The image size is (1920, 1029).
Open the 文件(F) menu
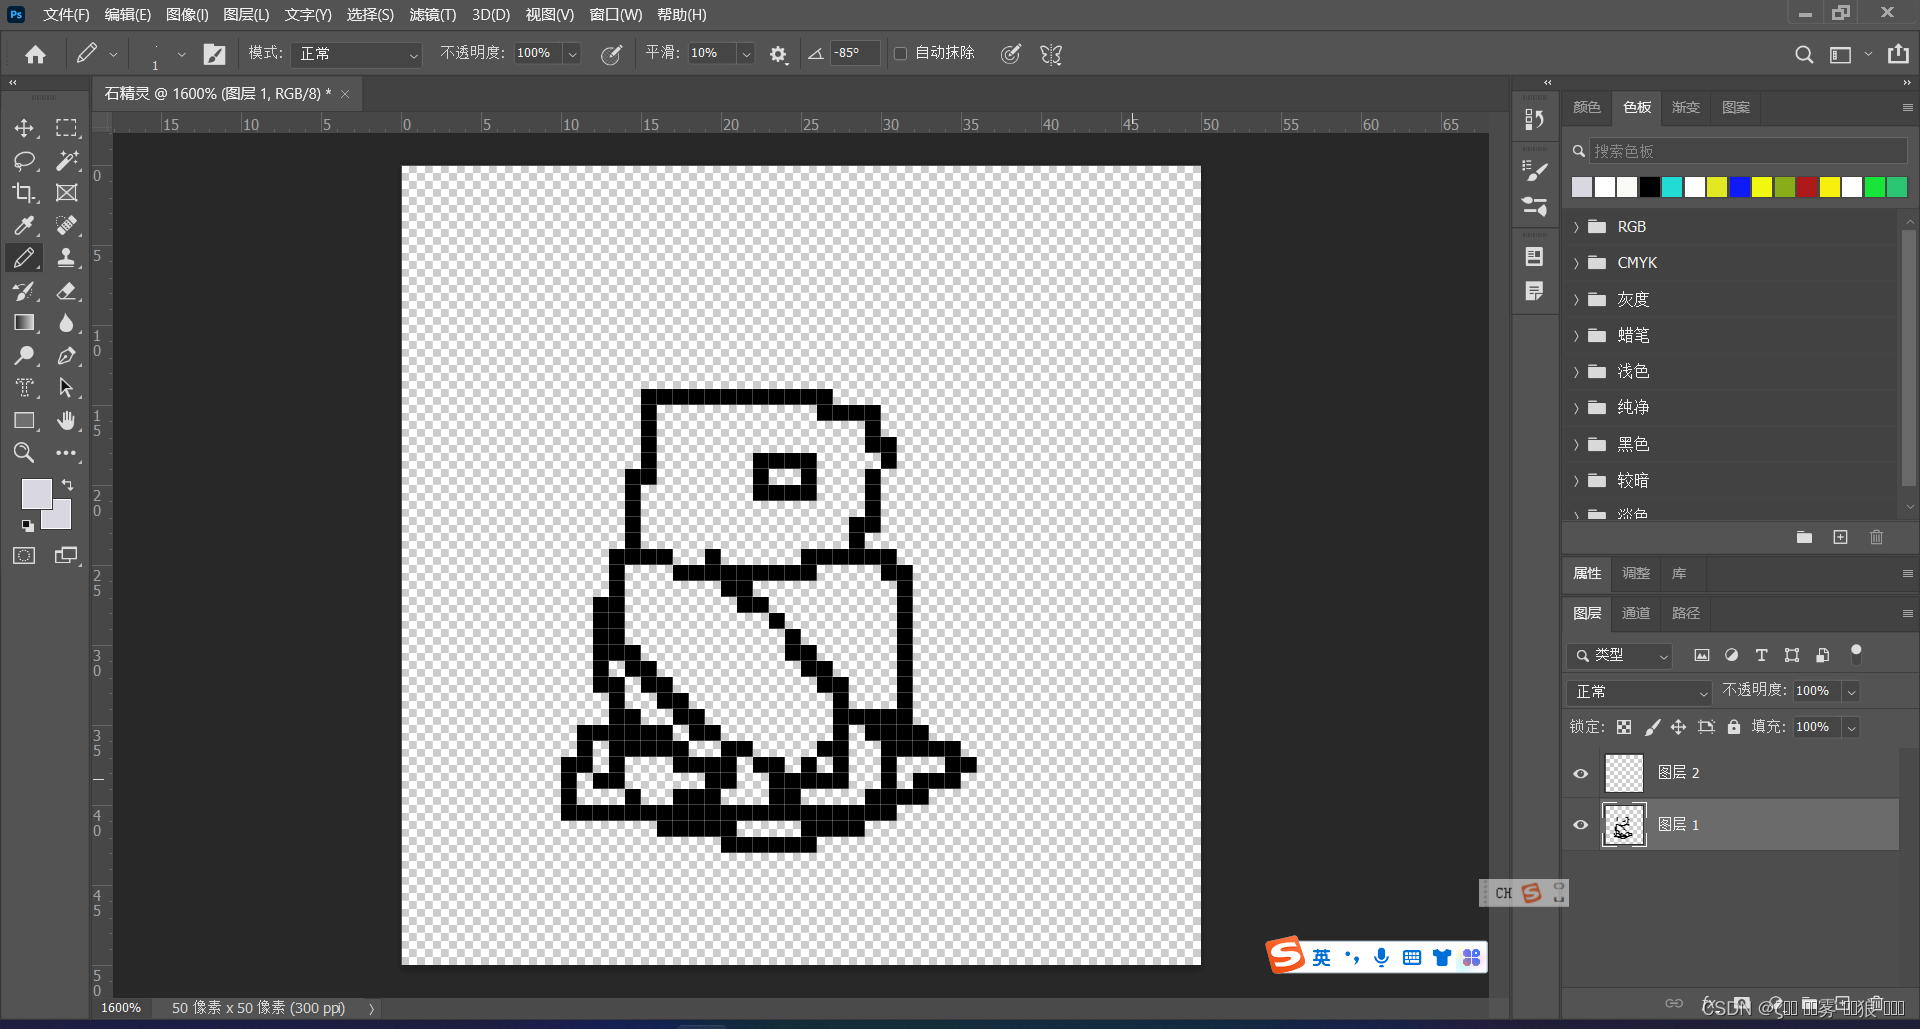pyautogui.click(x=66, y=15)
